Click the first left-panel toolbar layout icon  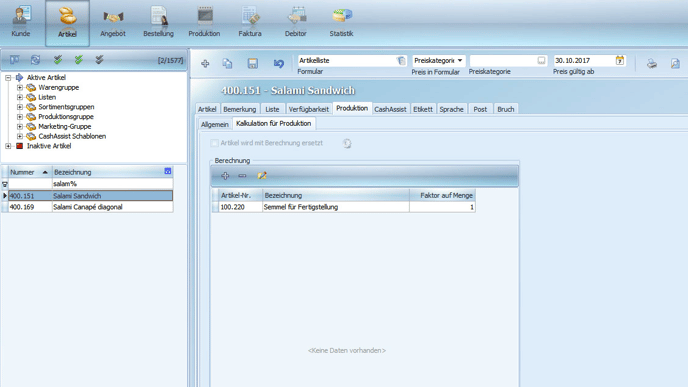click(x=14, y=60)
